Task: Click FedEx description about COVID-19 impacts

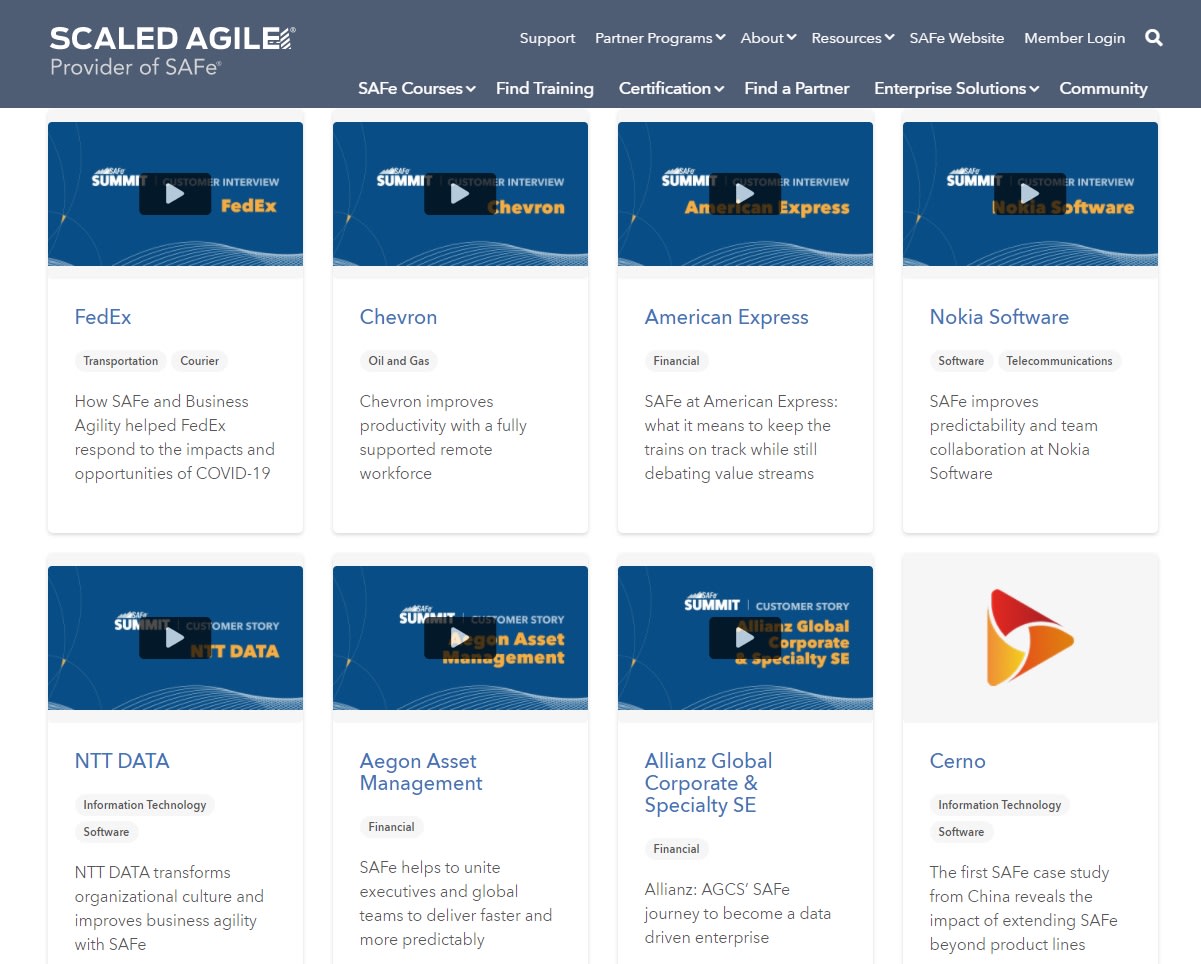Action: pos(175,437)
